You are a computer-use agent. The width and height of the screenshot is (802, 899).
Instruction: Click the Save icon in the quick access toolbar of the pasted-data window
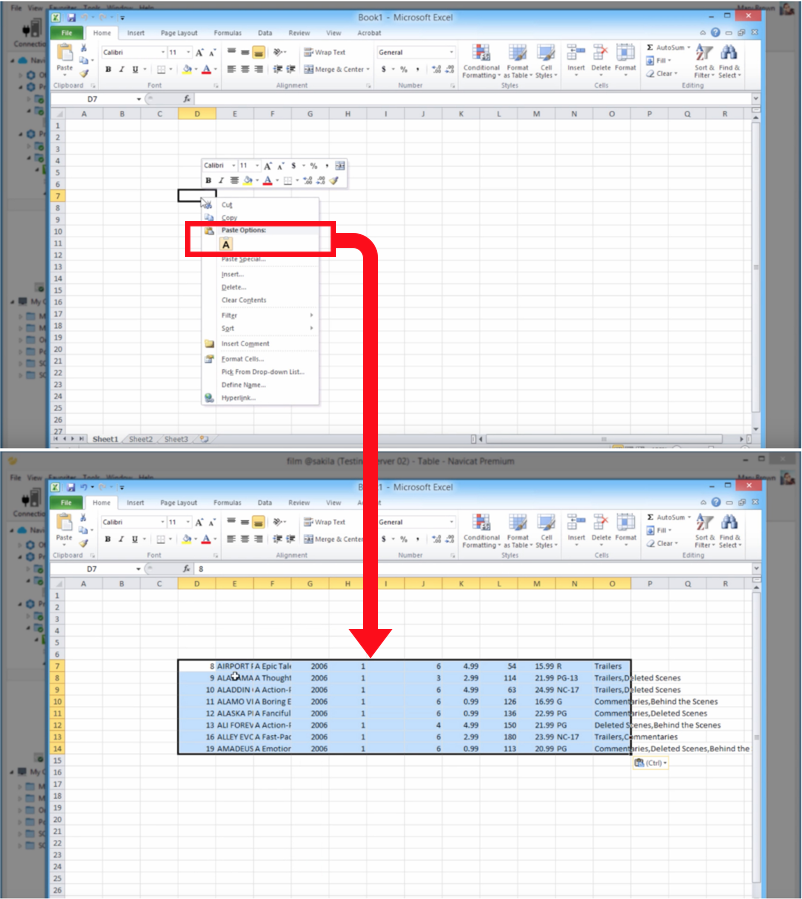(x=71, y=487)
